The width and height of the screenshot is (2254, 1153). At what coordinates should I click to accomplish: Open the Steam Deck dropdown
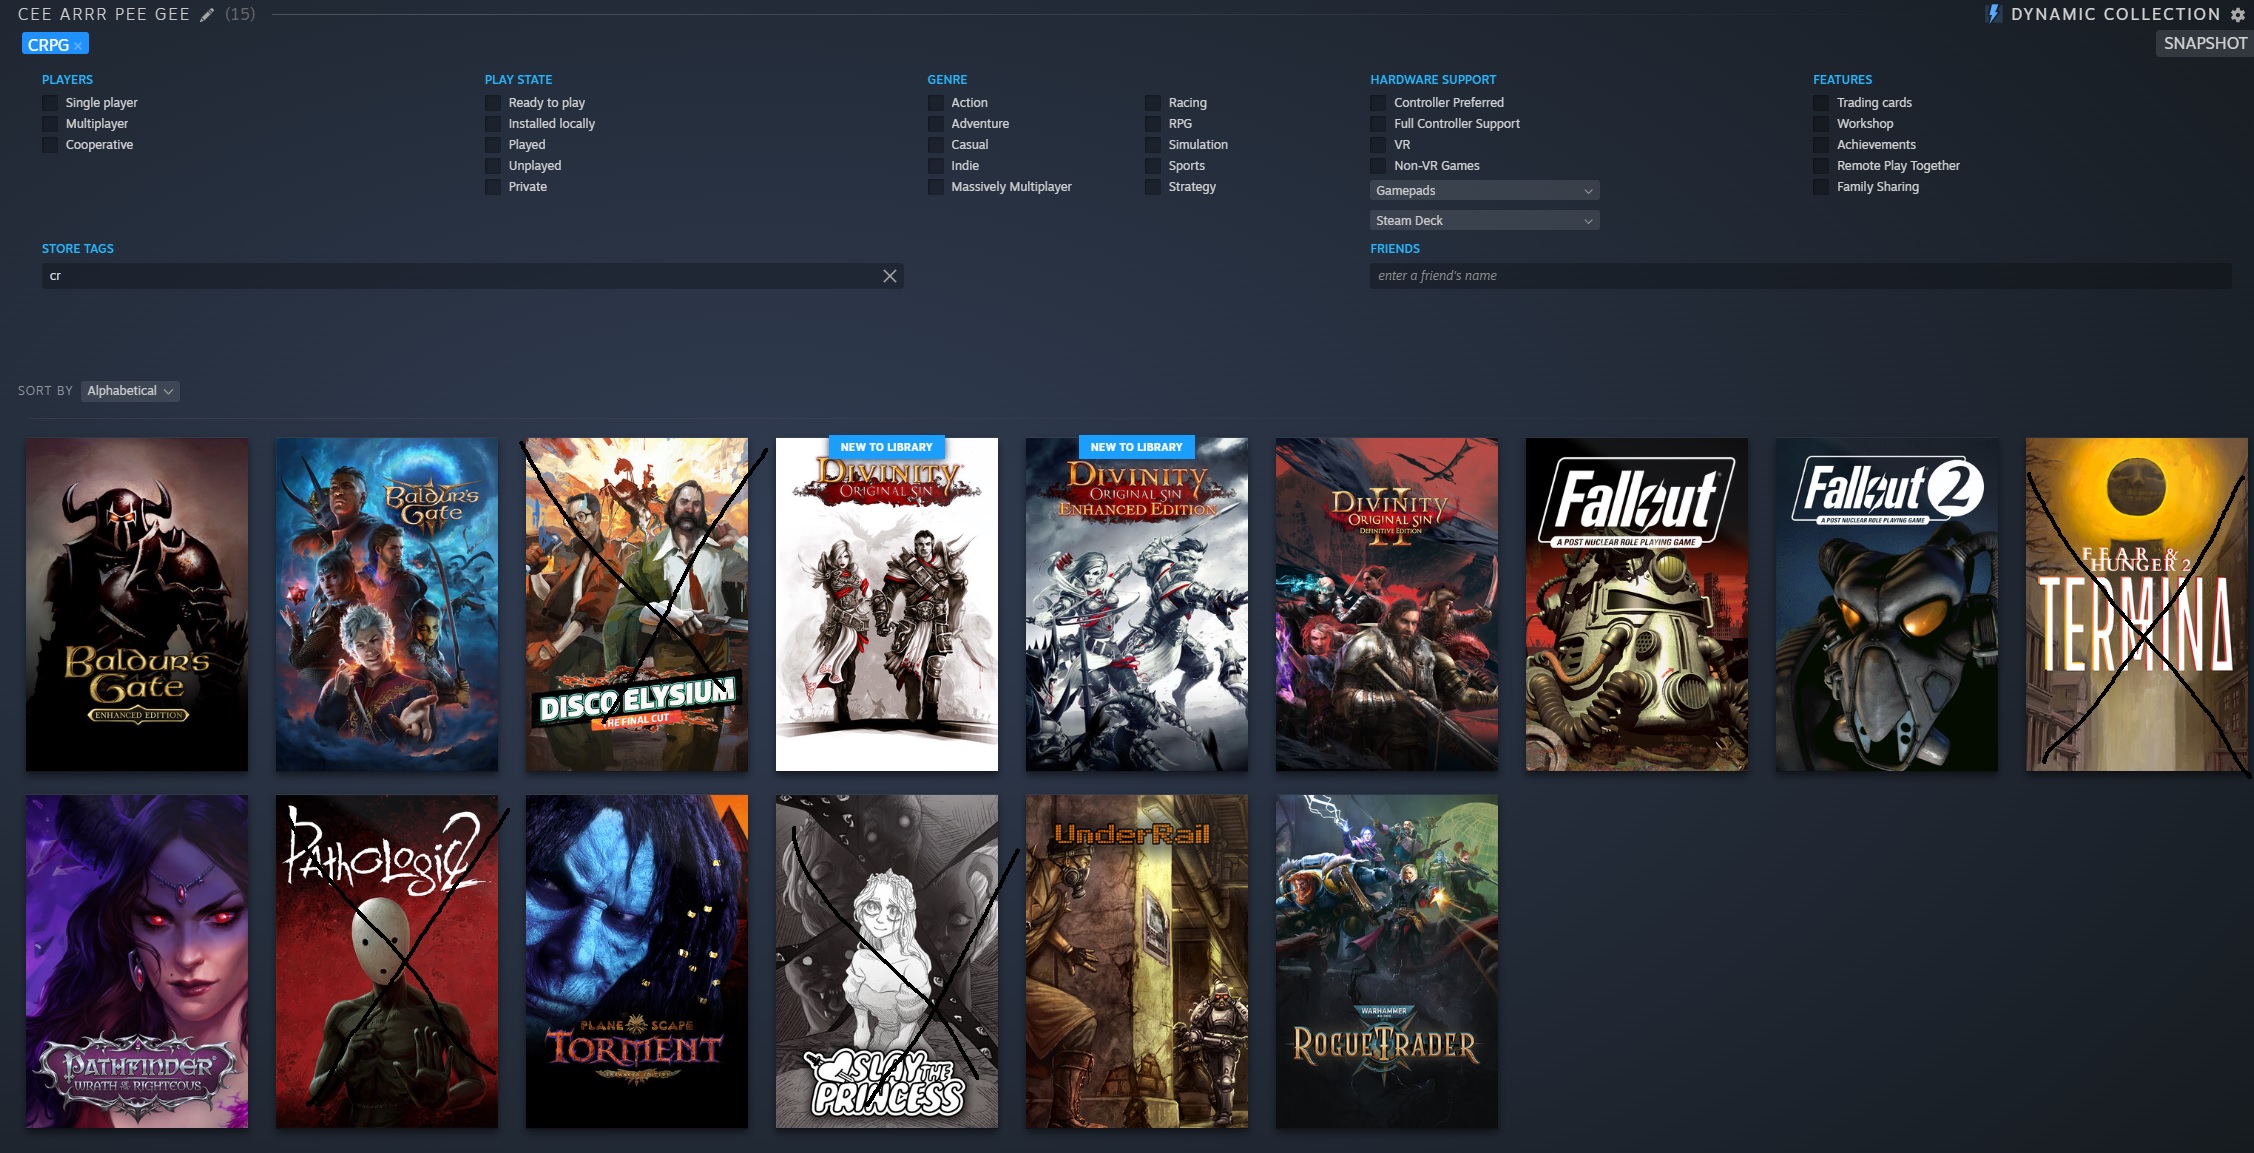pyautogui.click(x=1484, y=221)
